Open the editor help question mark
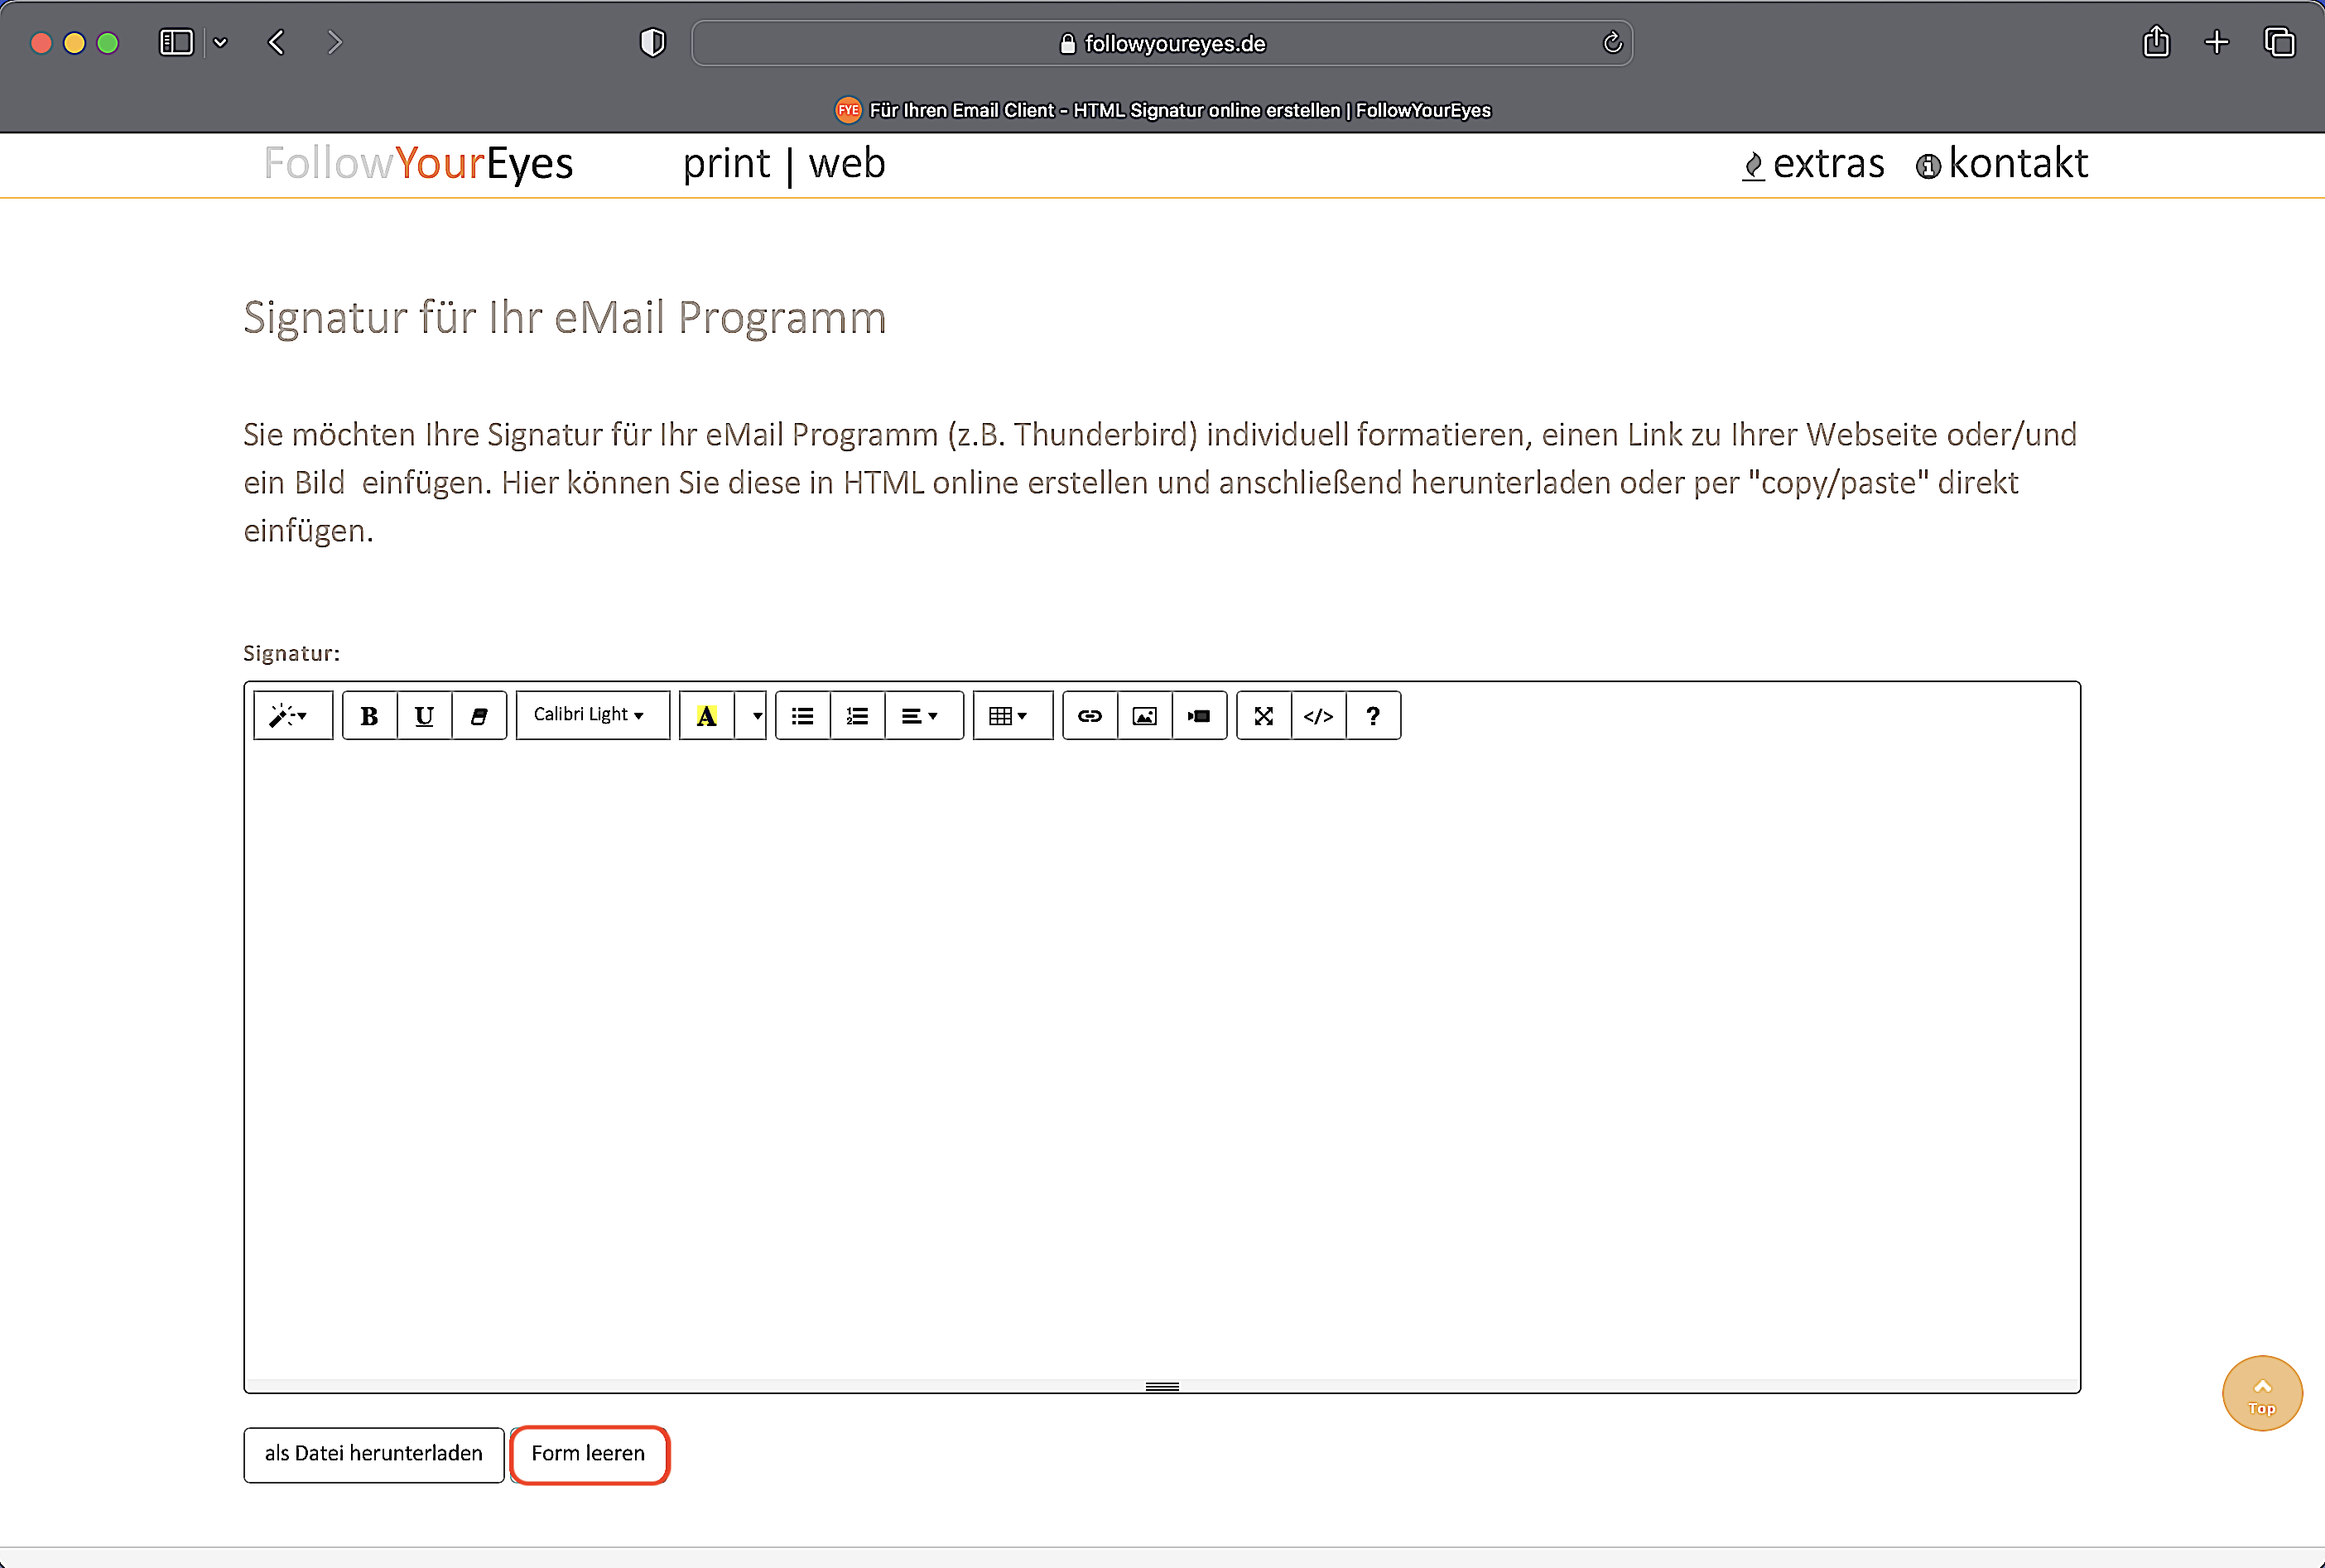This screenshot has width=2325, height=1568. coord(1373,716)
